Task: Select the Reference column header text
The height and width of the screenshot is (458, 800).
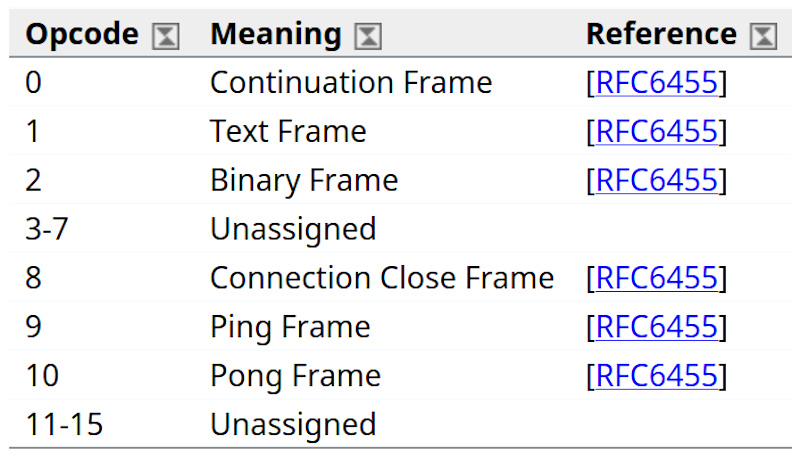Action: [661, 35]
